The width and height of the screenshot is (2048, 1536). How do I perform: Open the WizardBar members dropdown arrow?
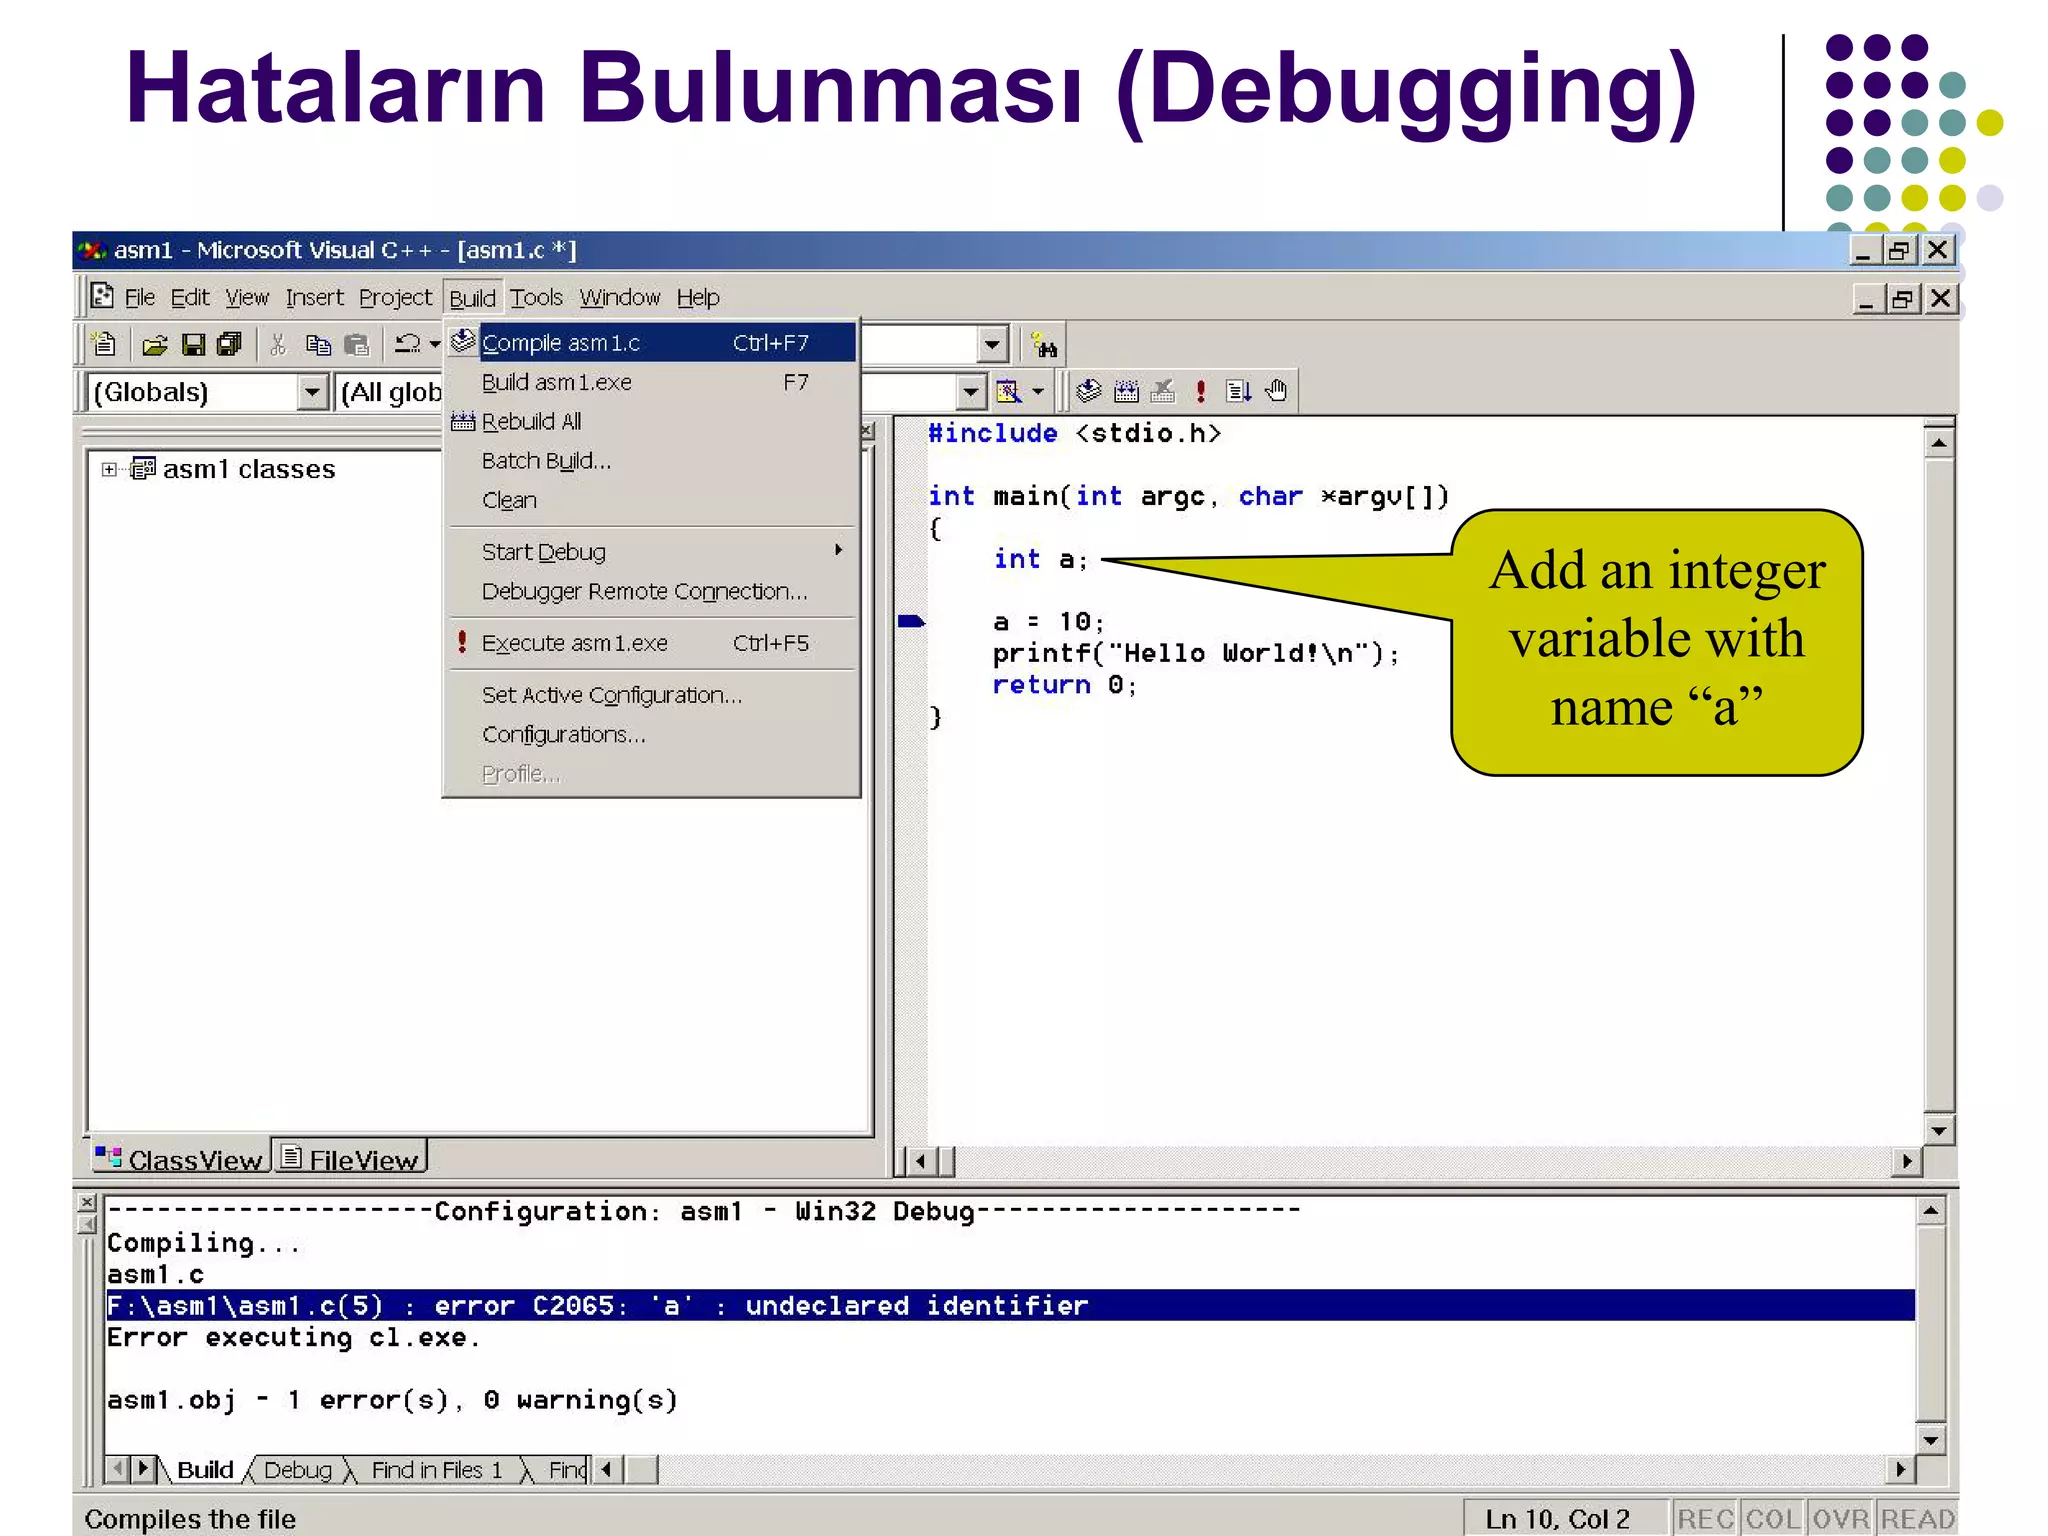970,392
